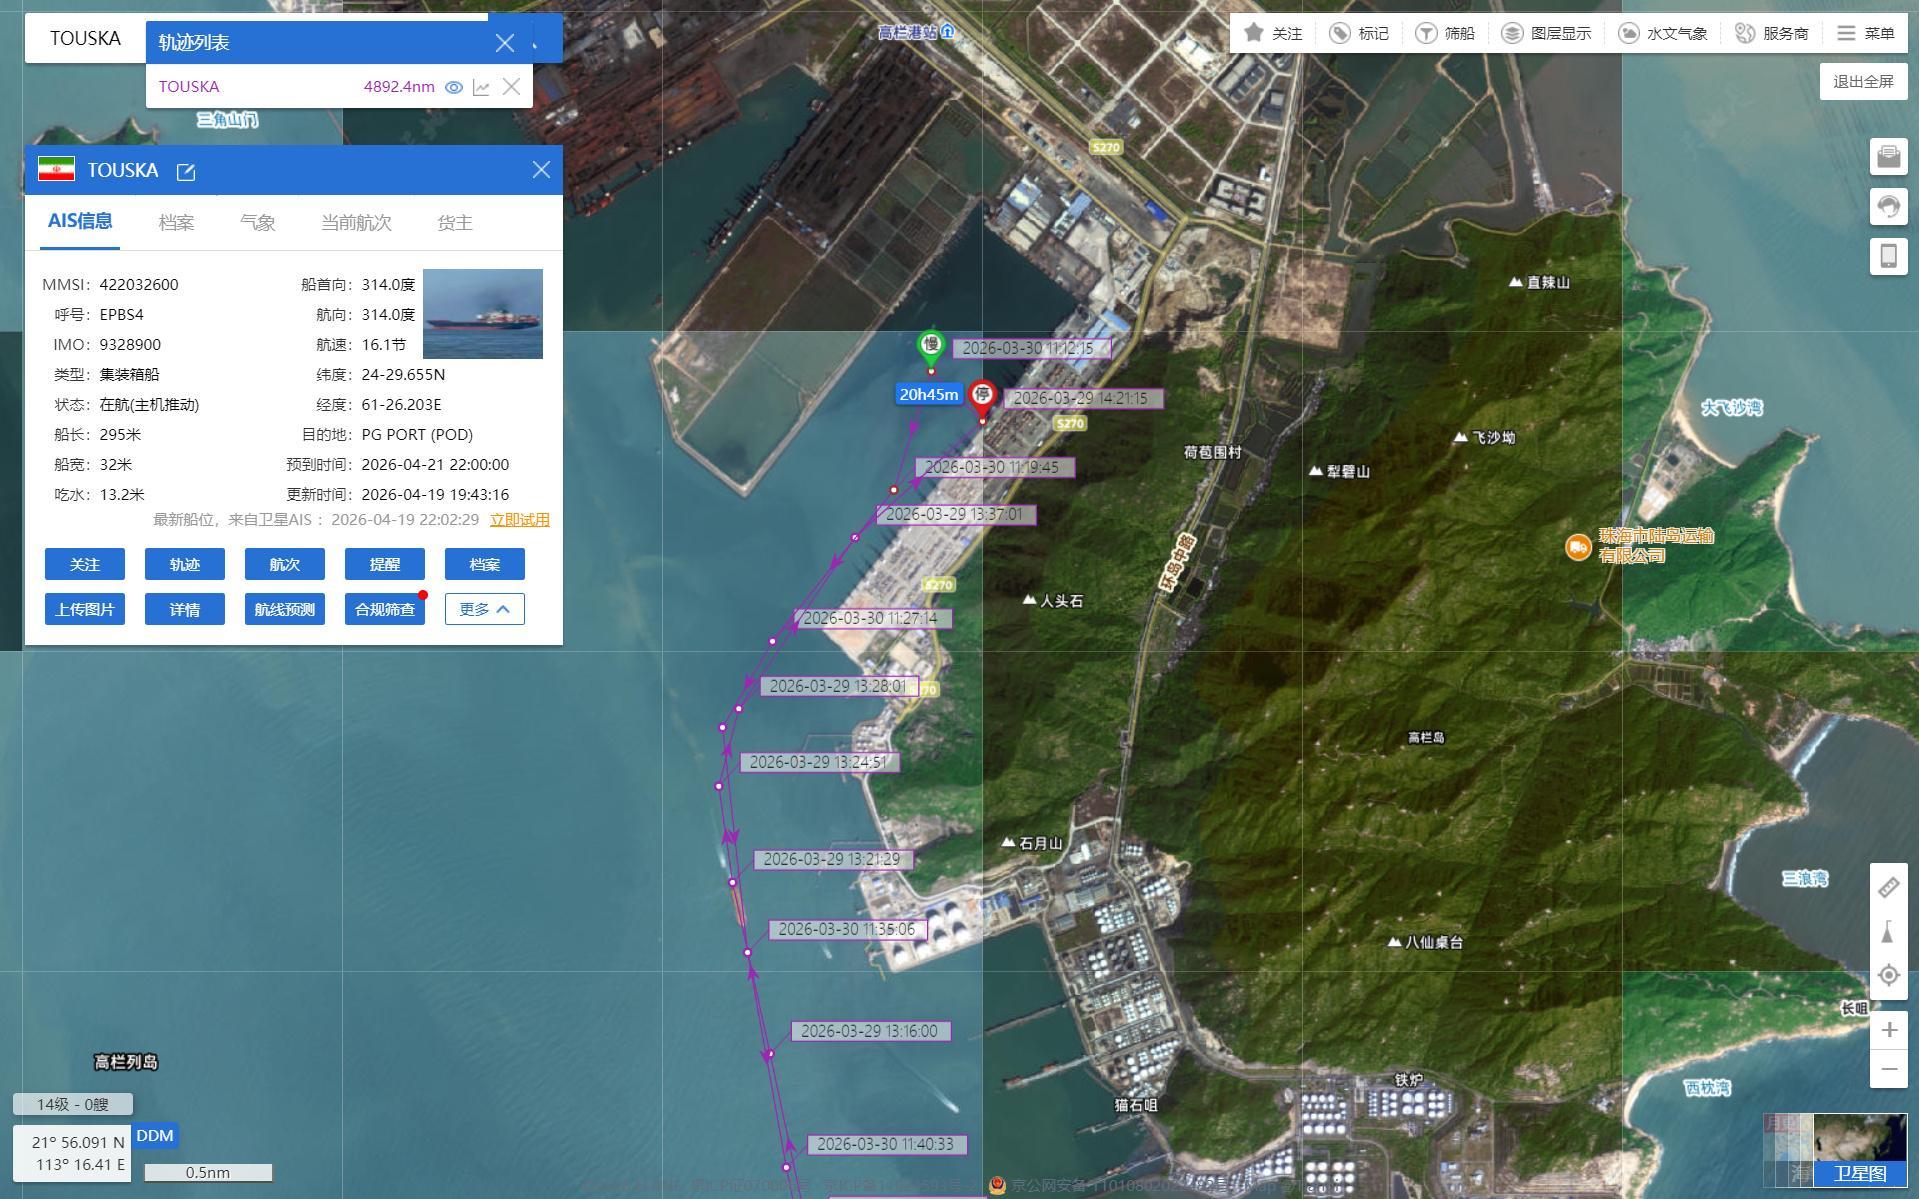1919x1199 pixels.
Task: Select the 海图 map type thumbnail
Action: (x=1790, y=1152)
